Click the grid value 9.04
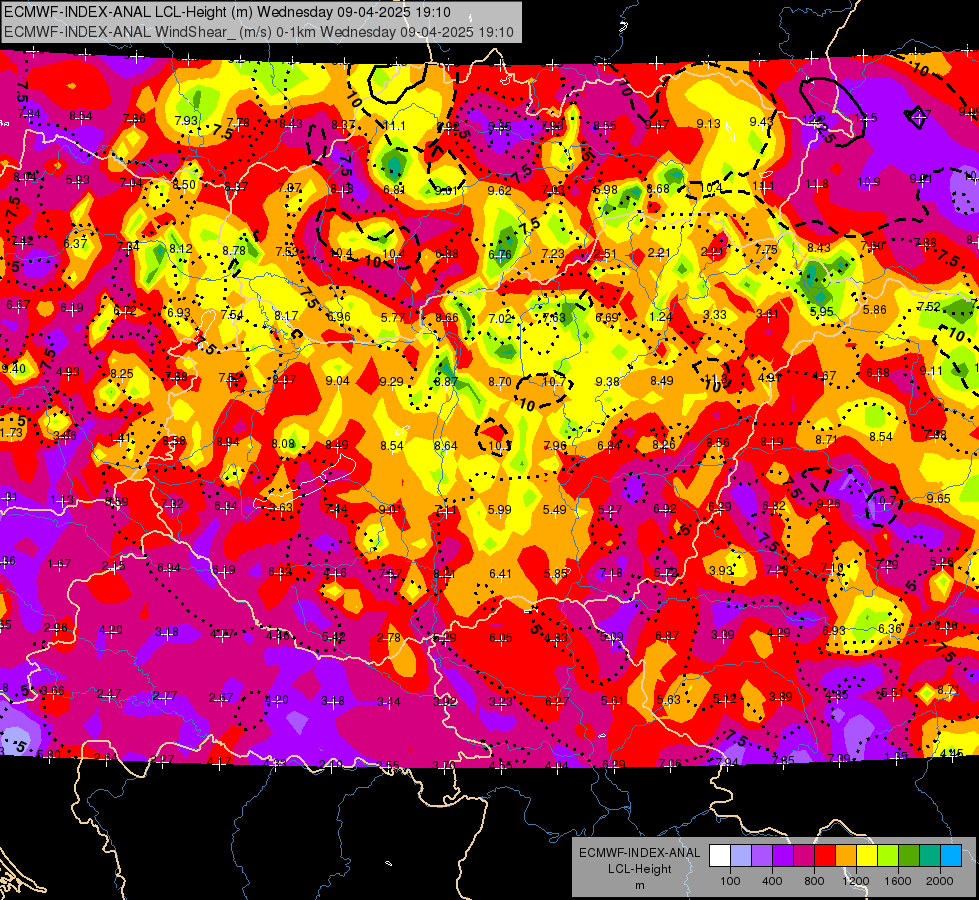Viewport: 979px width, 900px height. click(338, 380)
